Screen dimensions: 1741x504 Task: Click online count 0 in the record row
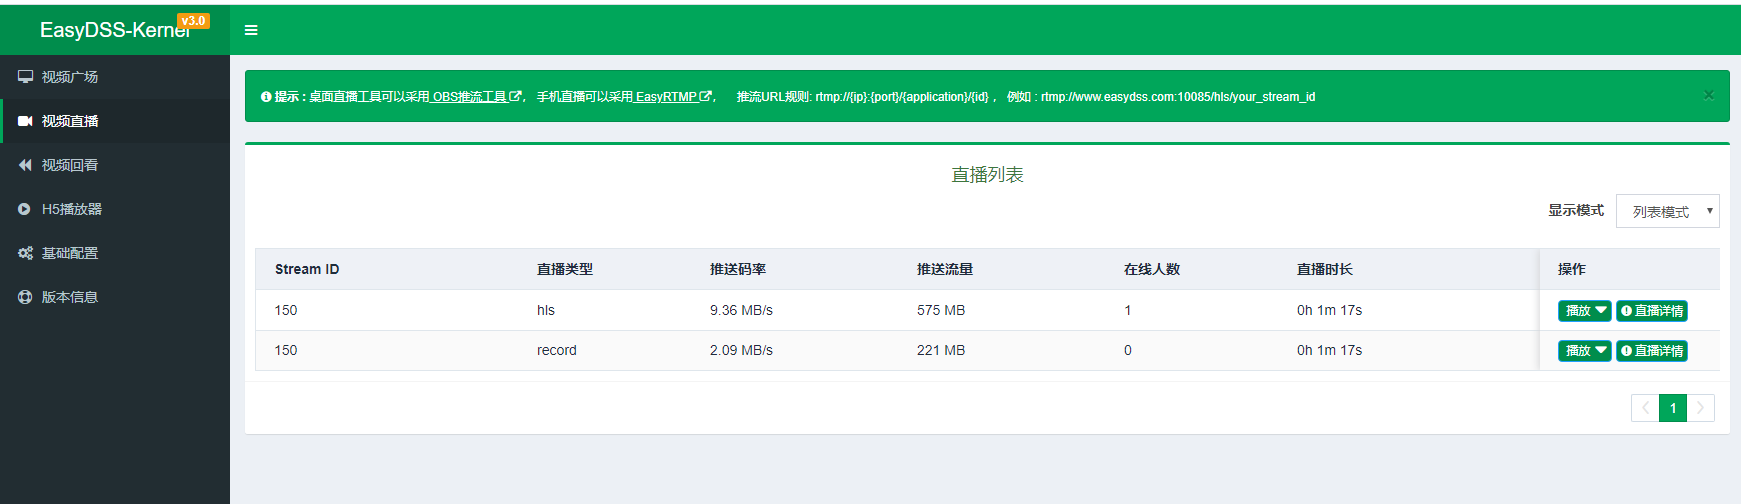1128,350
